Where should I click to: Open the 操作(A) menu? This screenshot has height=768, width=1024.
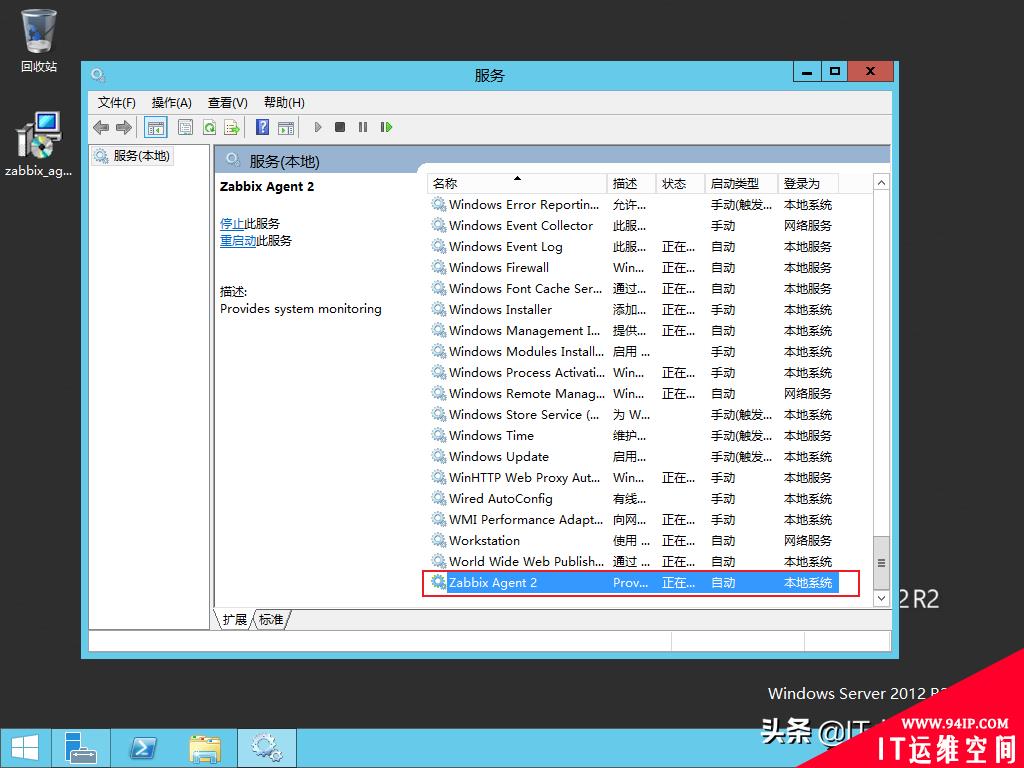171,103
